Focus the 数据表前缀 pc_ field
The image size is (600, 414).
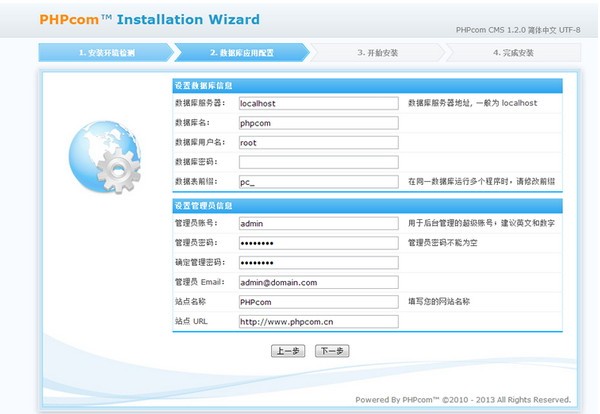click(x=319, y=182)
